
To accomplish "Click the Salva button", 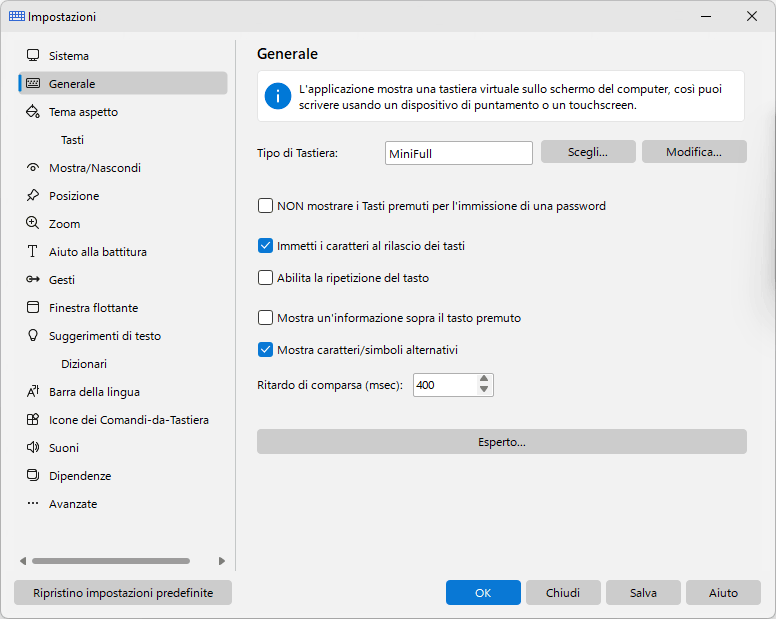I will [x=643, y=593].
